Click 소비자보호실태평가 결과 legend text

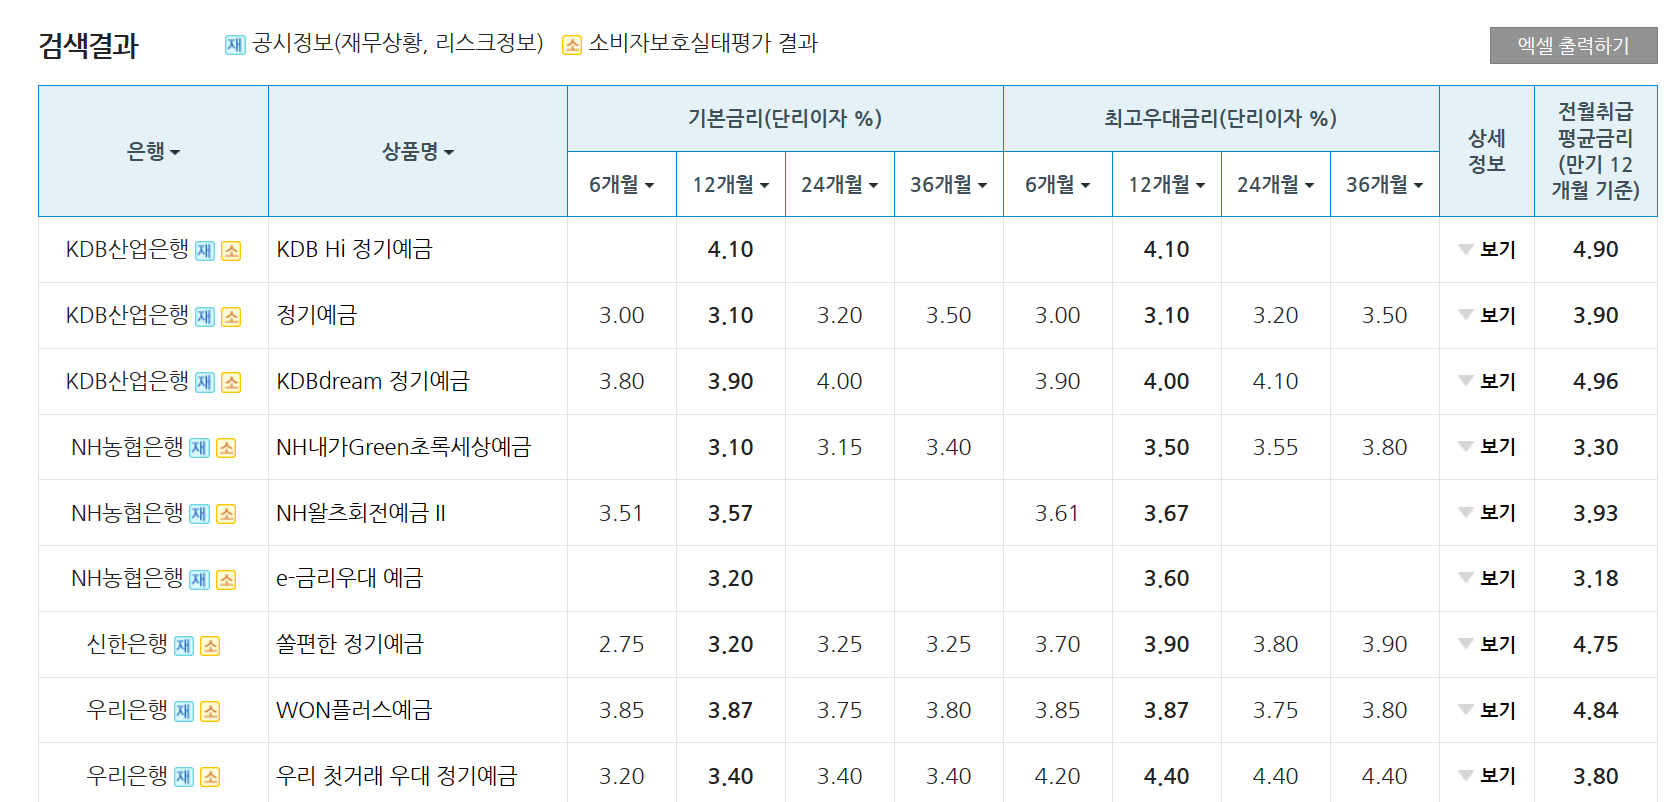tap(703, 43)
